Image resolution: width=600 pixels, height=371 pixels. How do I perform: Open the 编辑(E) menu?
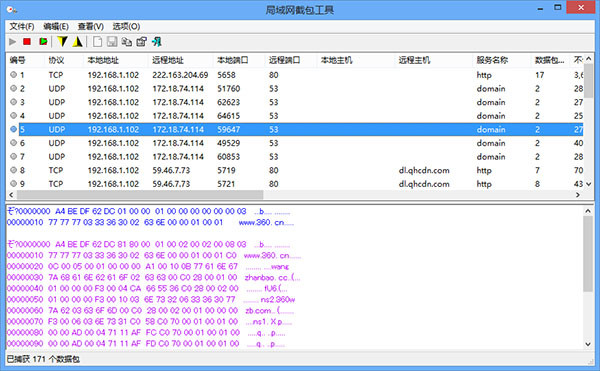click(x=56, y=26)
